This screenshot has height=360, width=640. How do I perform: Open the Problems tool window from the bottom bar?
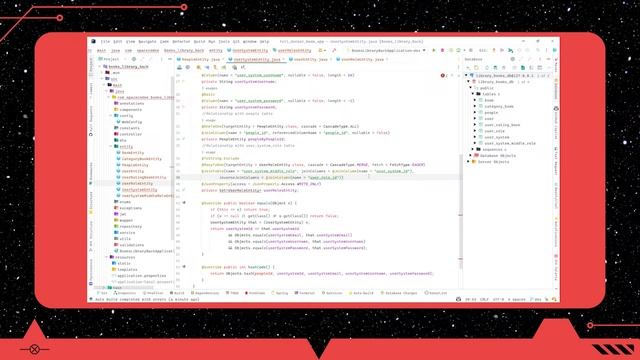pos(255,293)
